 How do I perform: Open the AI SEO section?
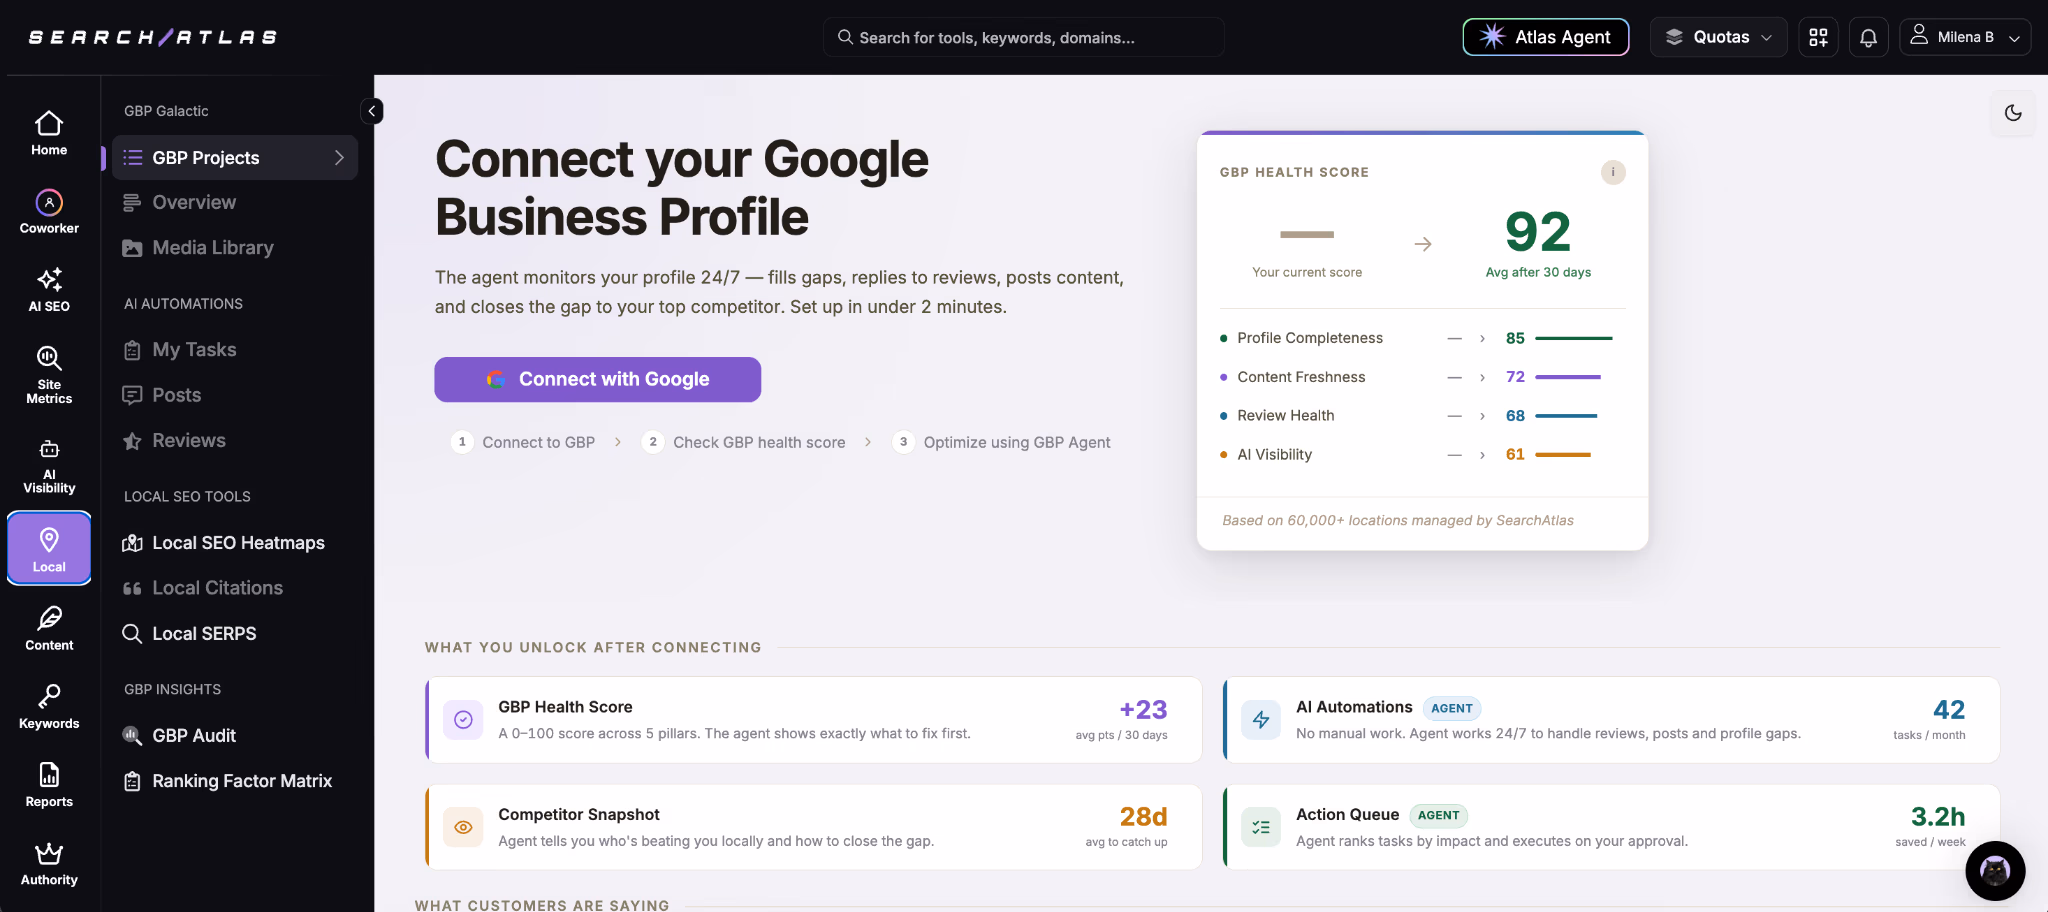tap(49, 290)
